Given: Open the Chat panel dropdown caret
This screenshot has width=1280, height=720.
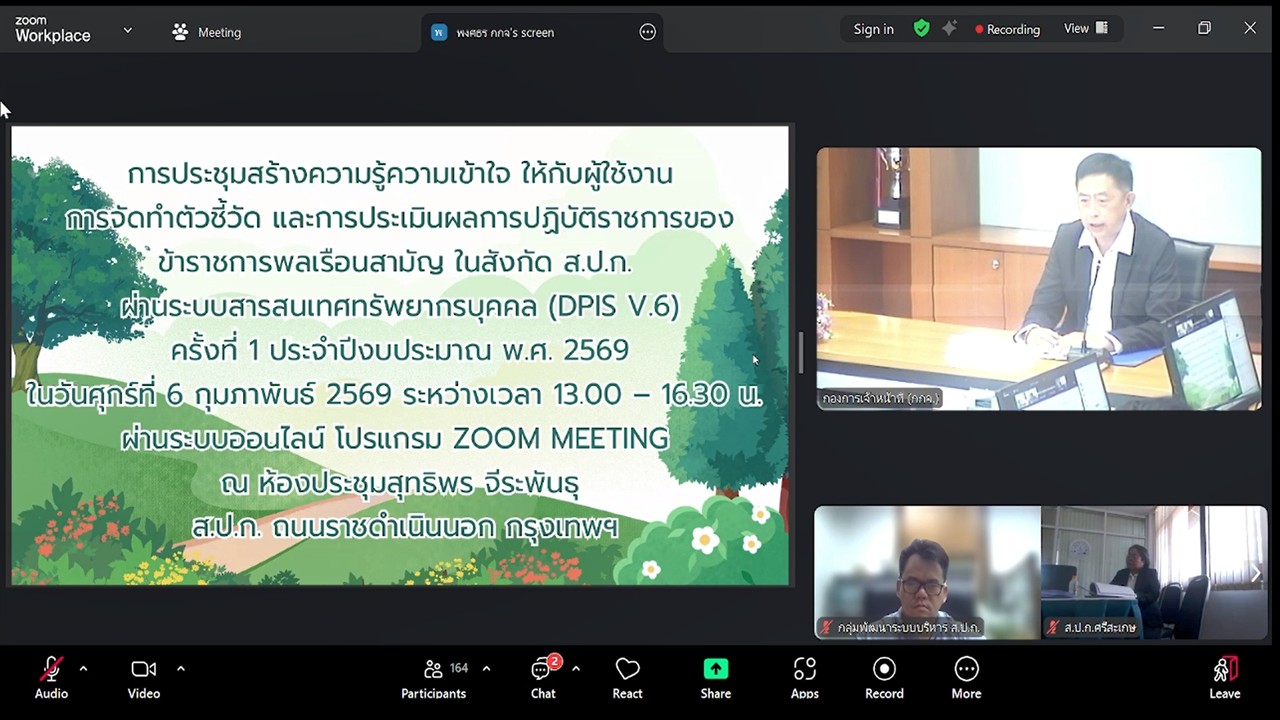Looking at the screenshot, I should [x=574, y=668].
